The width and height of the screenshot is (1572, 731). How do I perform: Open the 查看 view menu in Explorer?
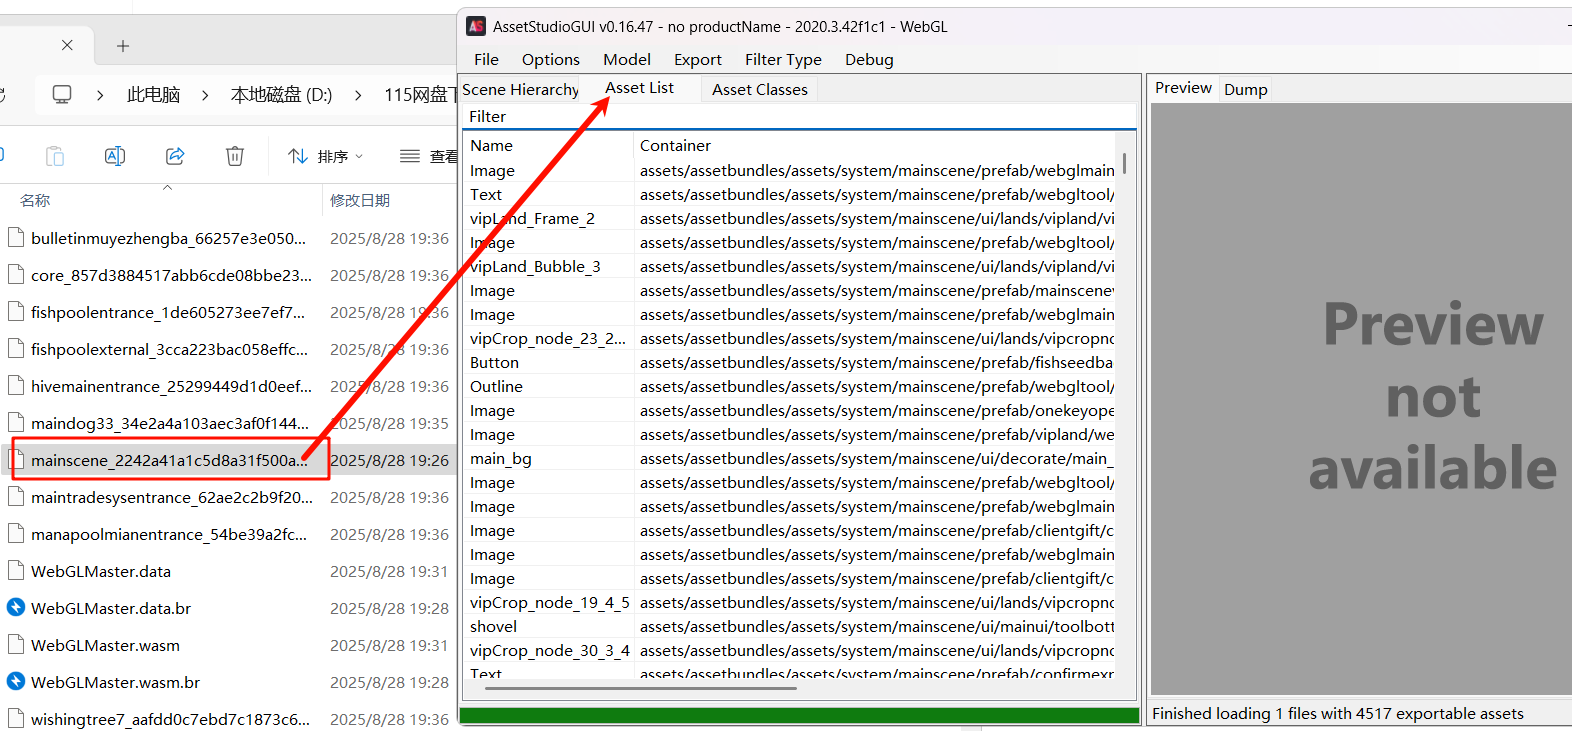pos(429,156)
